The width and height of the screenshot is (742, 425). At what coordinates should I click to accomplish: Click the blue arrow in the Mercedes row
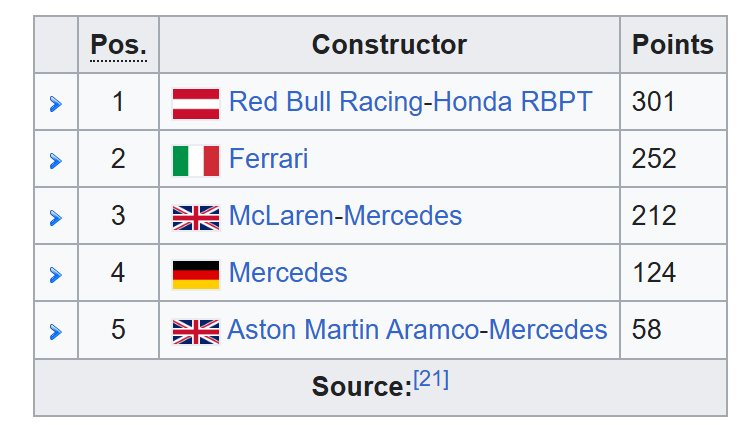(x=56, y=274)
